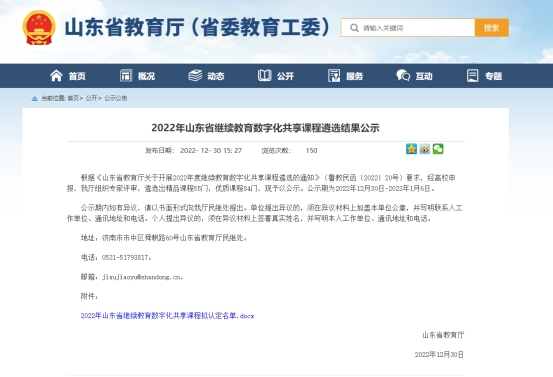Open the 首页 home menu item
This screenshot has width=553, height=377.
coord(68,76)
